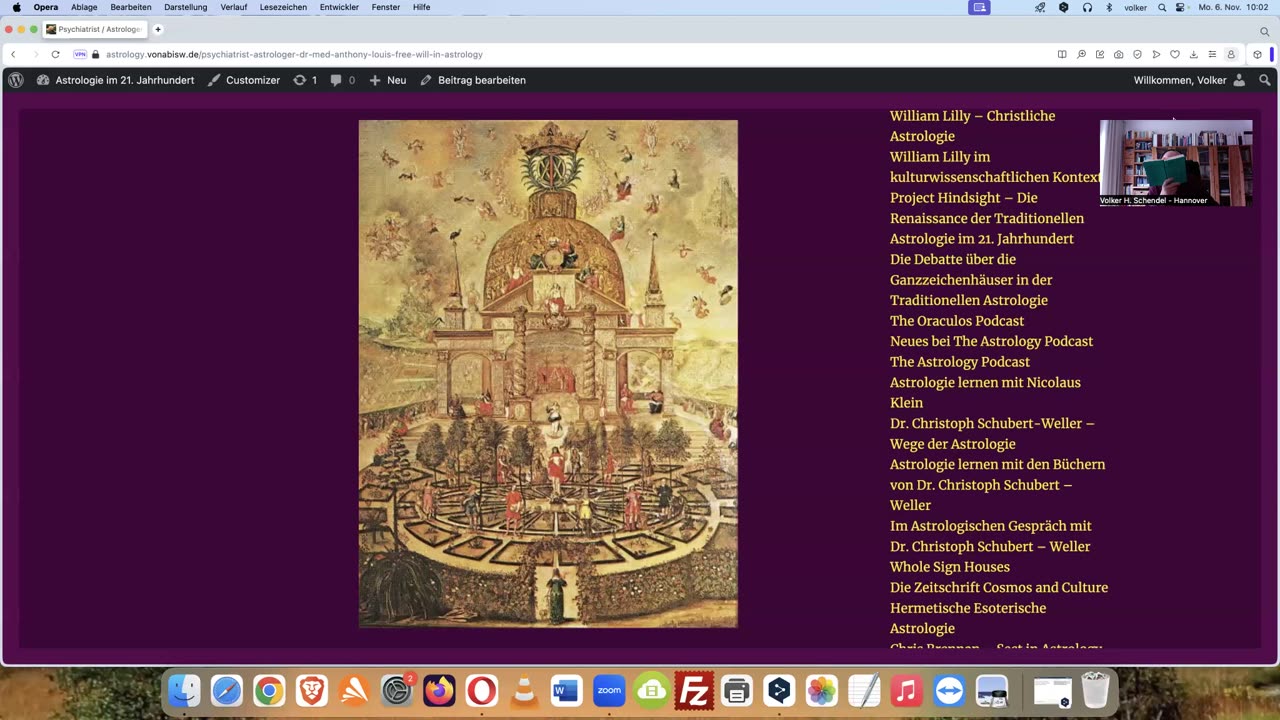Open WordPress admin bar search
Viewport: 1280px width, 720px height.
(x=1264, y=80)
